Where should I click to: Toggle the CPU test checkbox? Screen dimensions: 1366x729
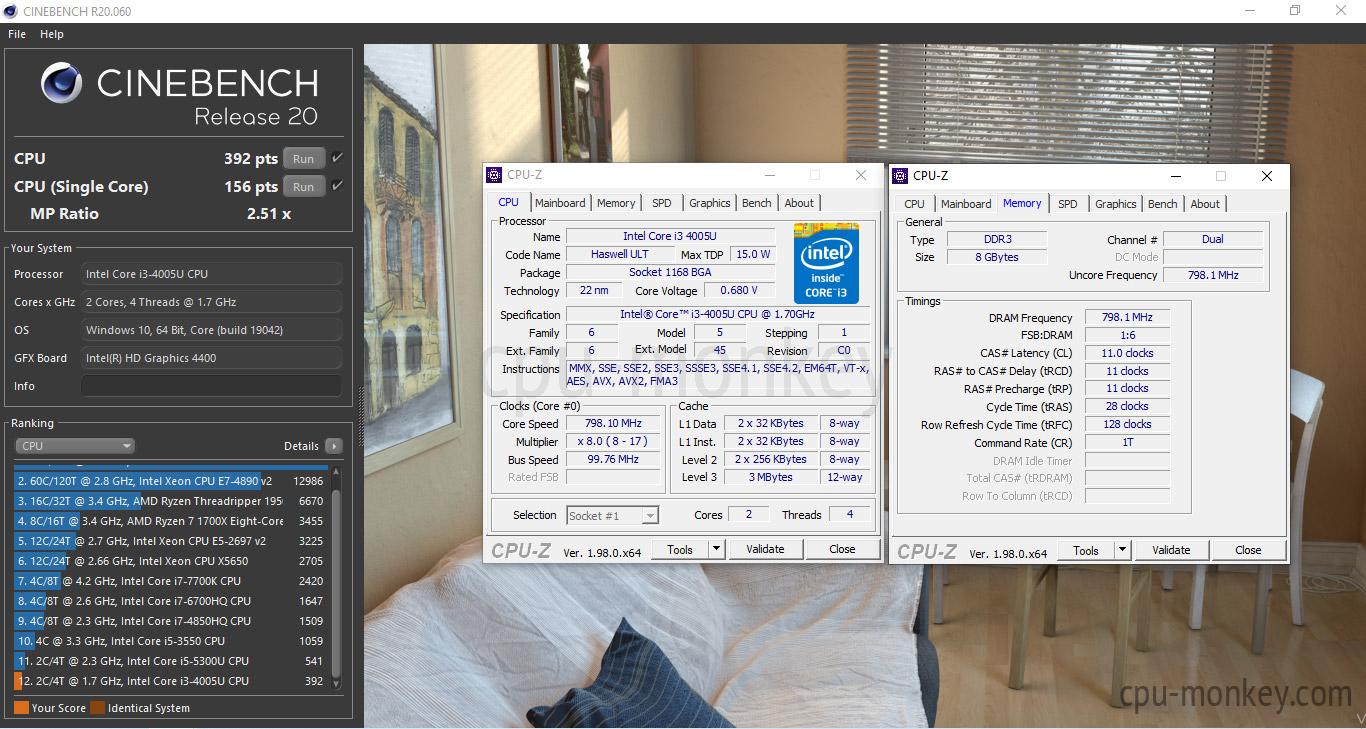[x=337, y=158]
